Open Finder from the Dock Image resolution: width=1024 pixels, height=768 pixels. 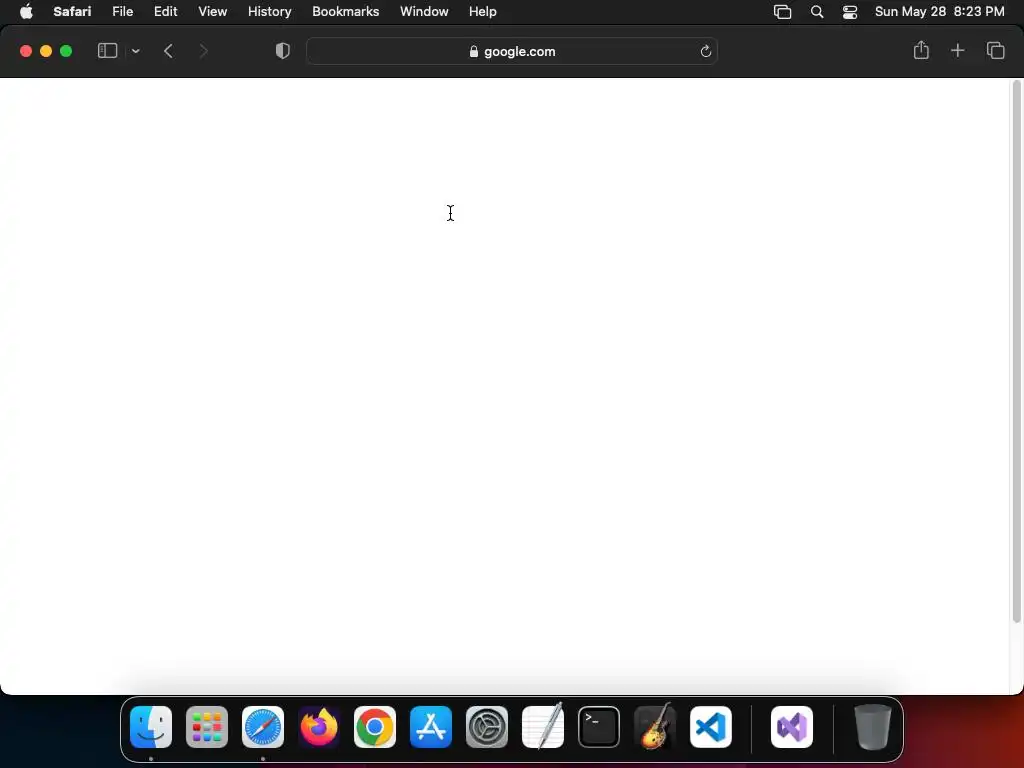[x=151, y=727]
